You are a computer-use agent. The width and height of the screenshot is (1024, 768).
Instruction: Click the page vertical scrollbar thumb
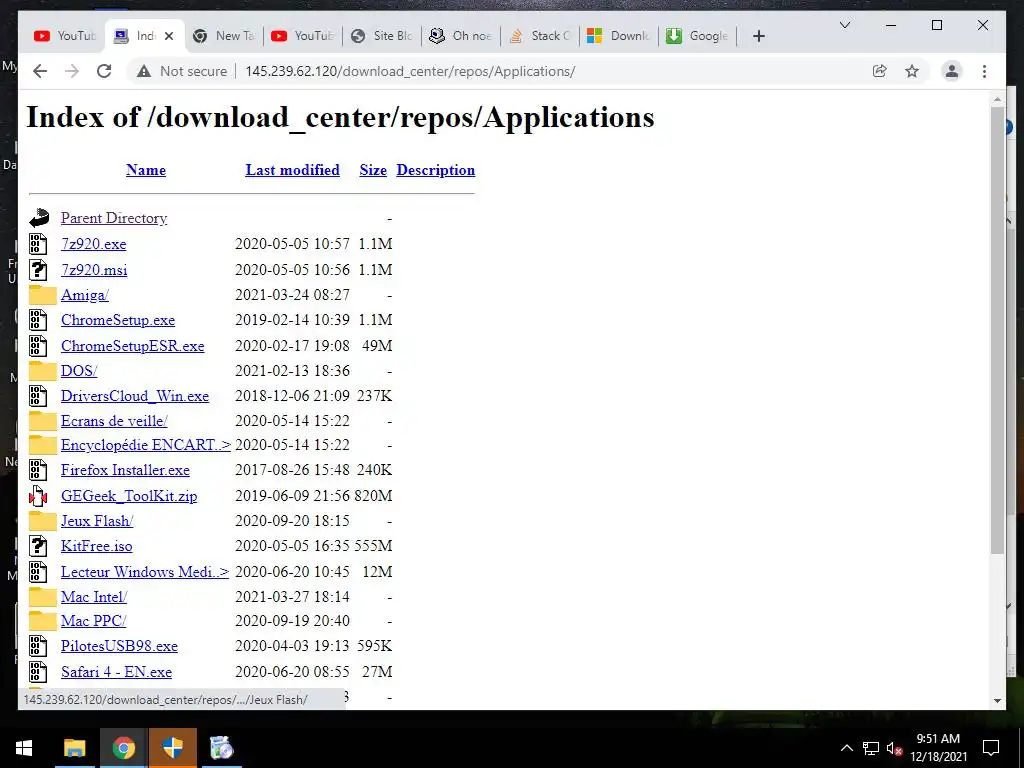pyautogui.click(x=997, y=330)
